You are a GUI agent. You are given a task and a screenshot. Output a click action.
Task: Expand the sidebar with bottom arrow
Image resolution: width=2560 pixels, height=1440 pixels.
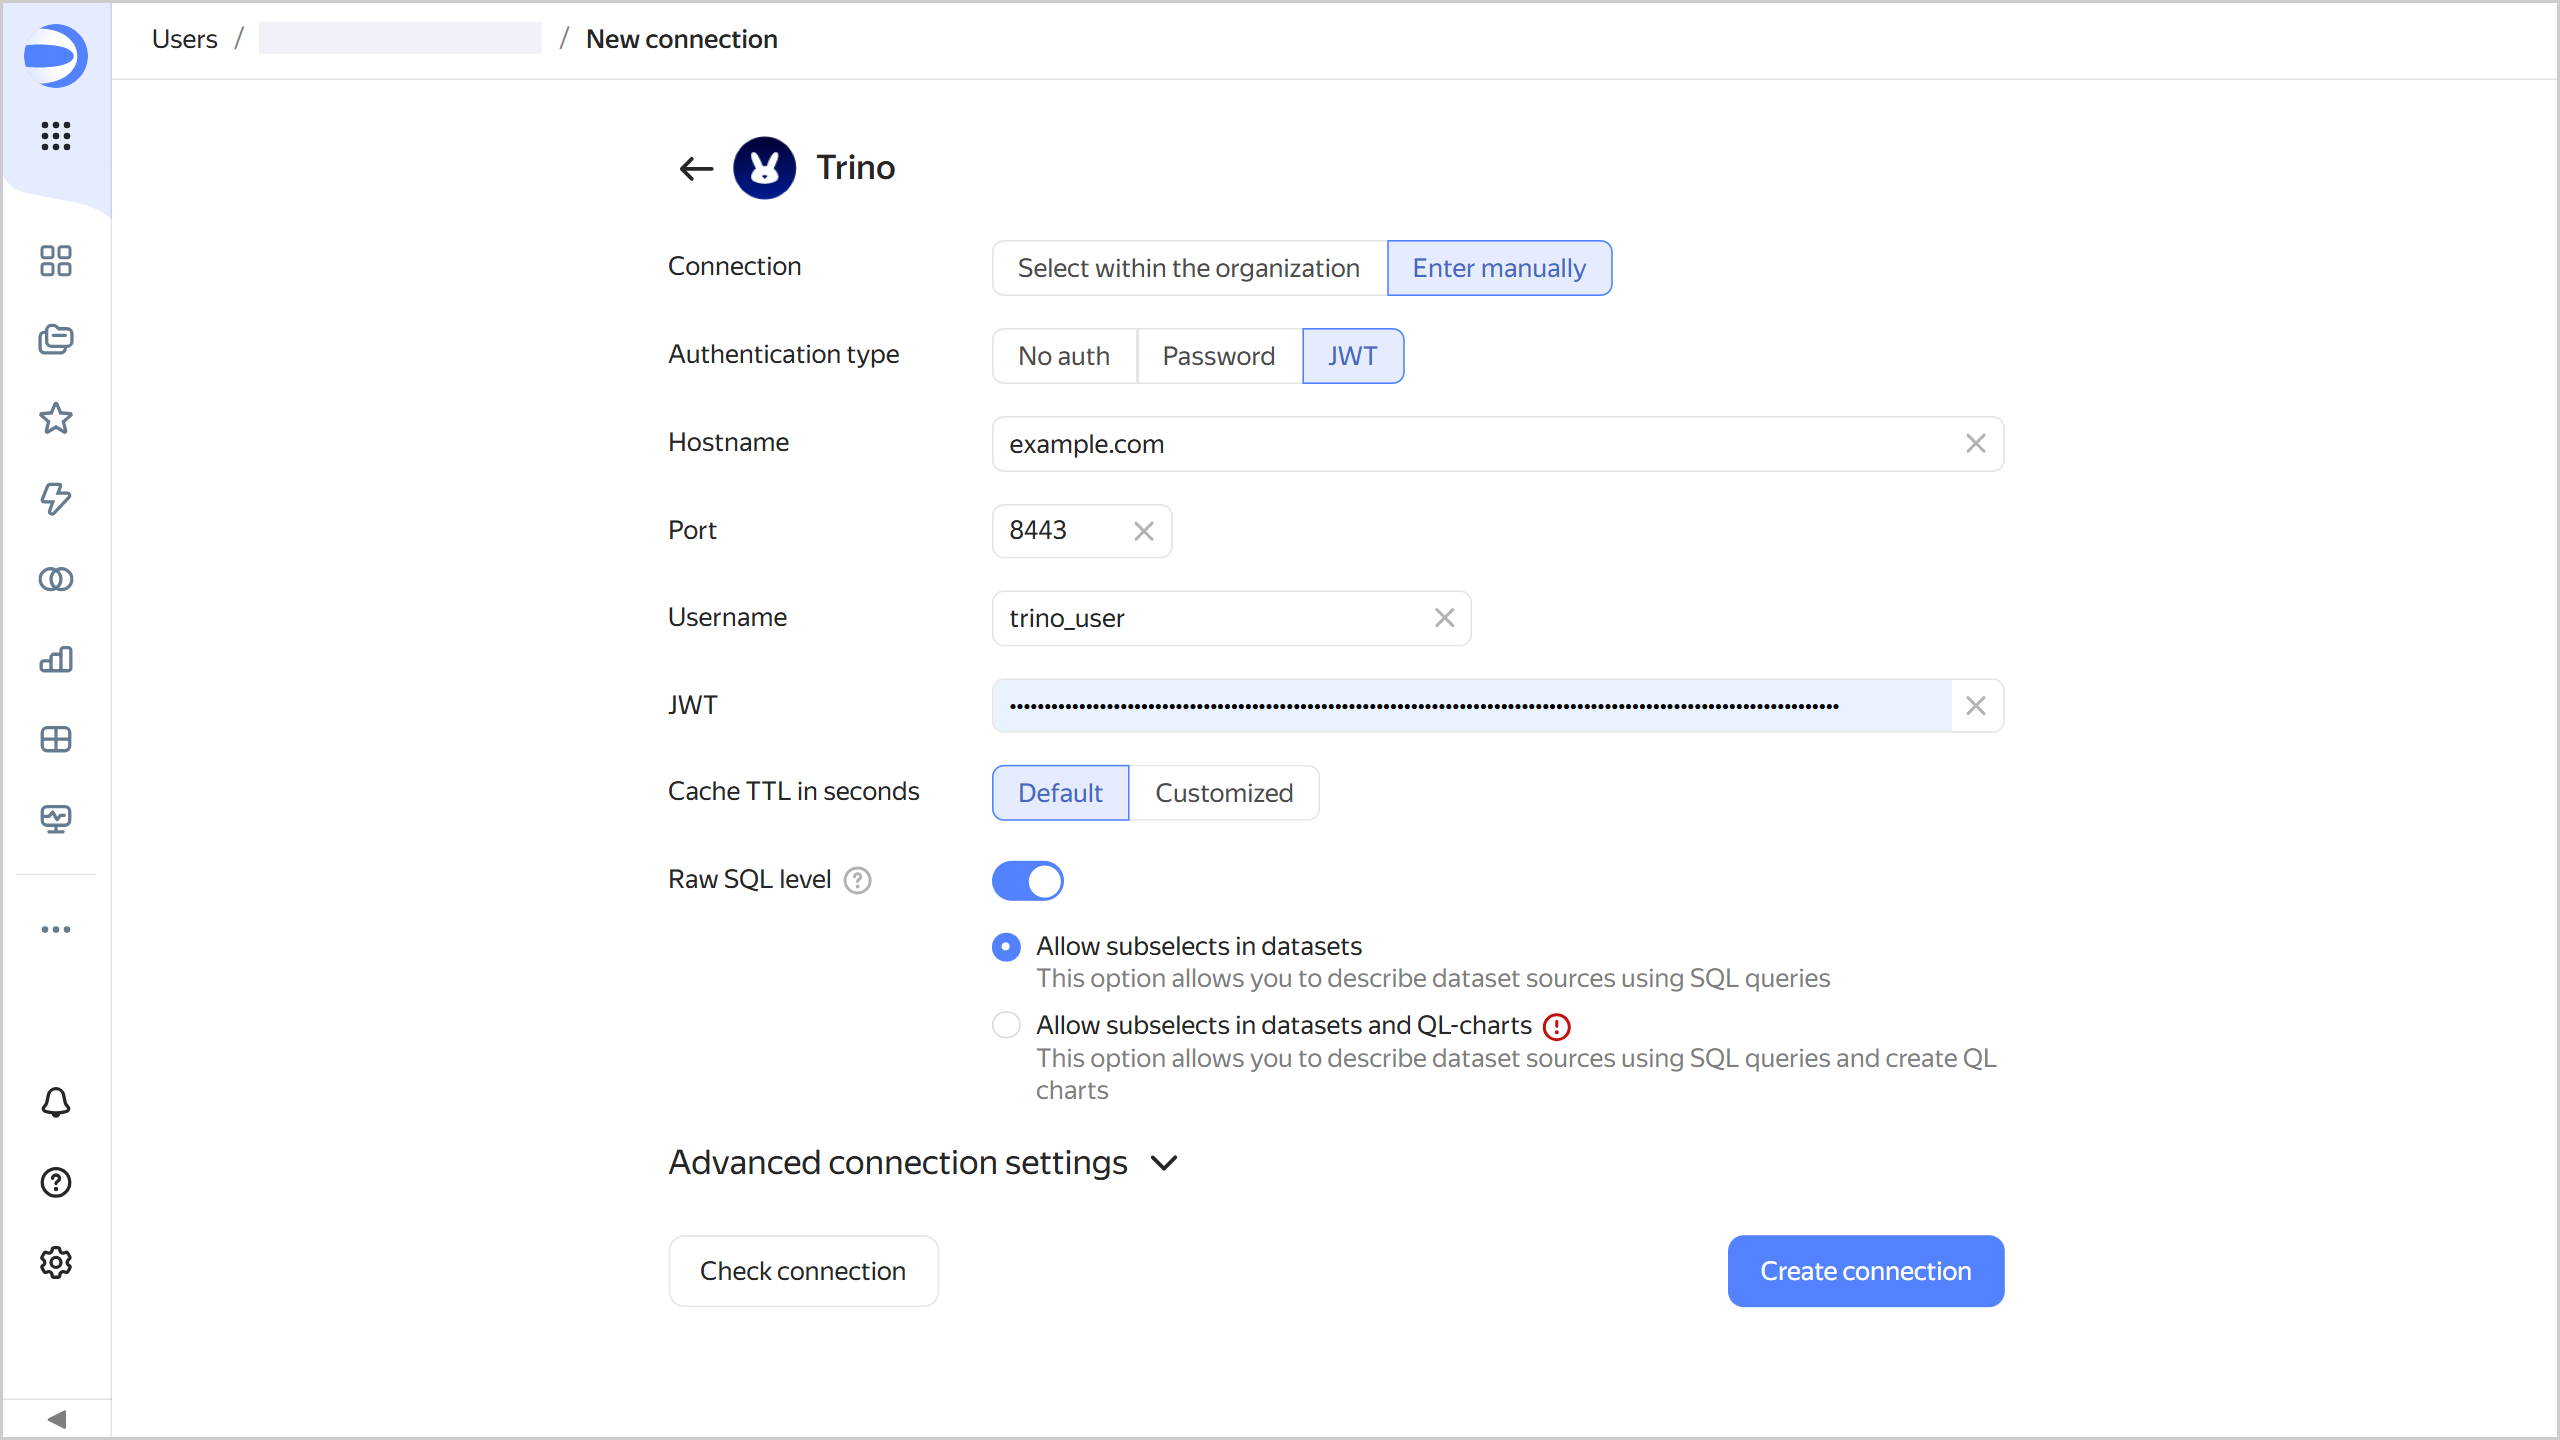click(56, 1419)
